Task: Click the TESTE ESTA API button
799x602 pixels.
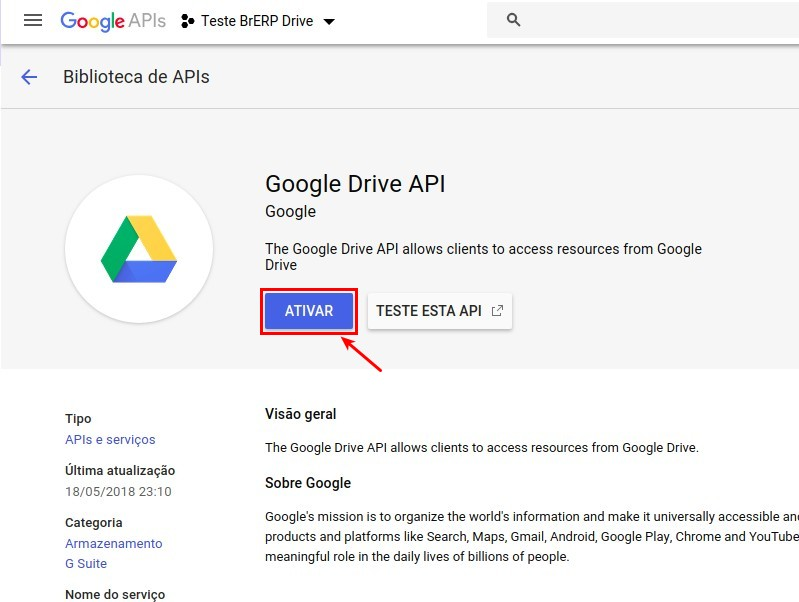Action: coord(429,311)
